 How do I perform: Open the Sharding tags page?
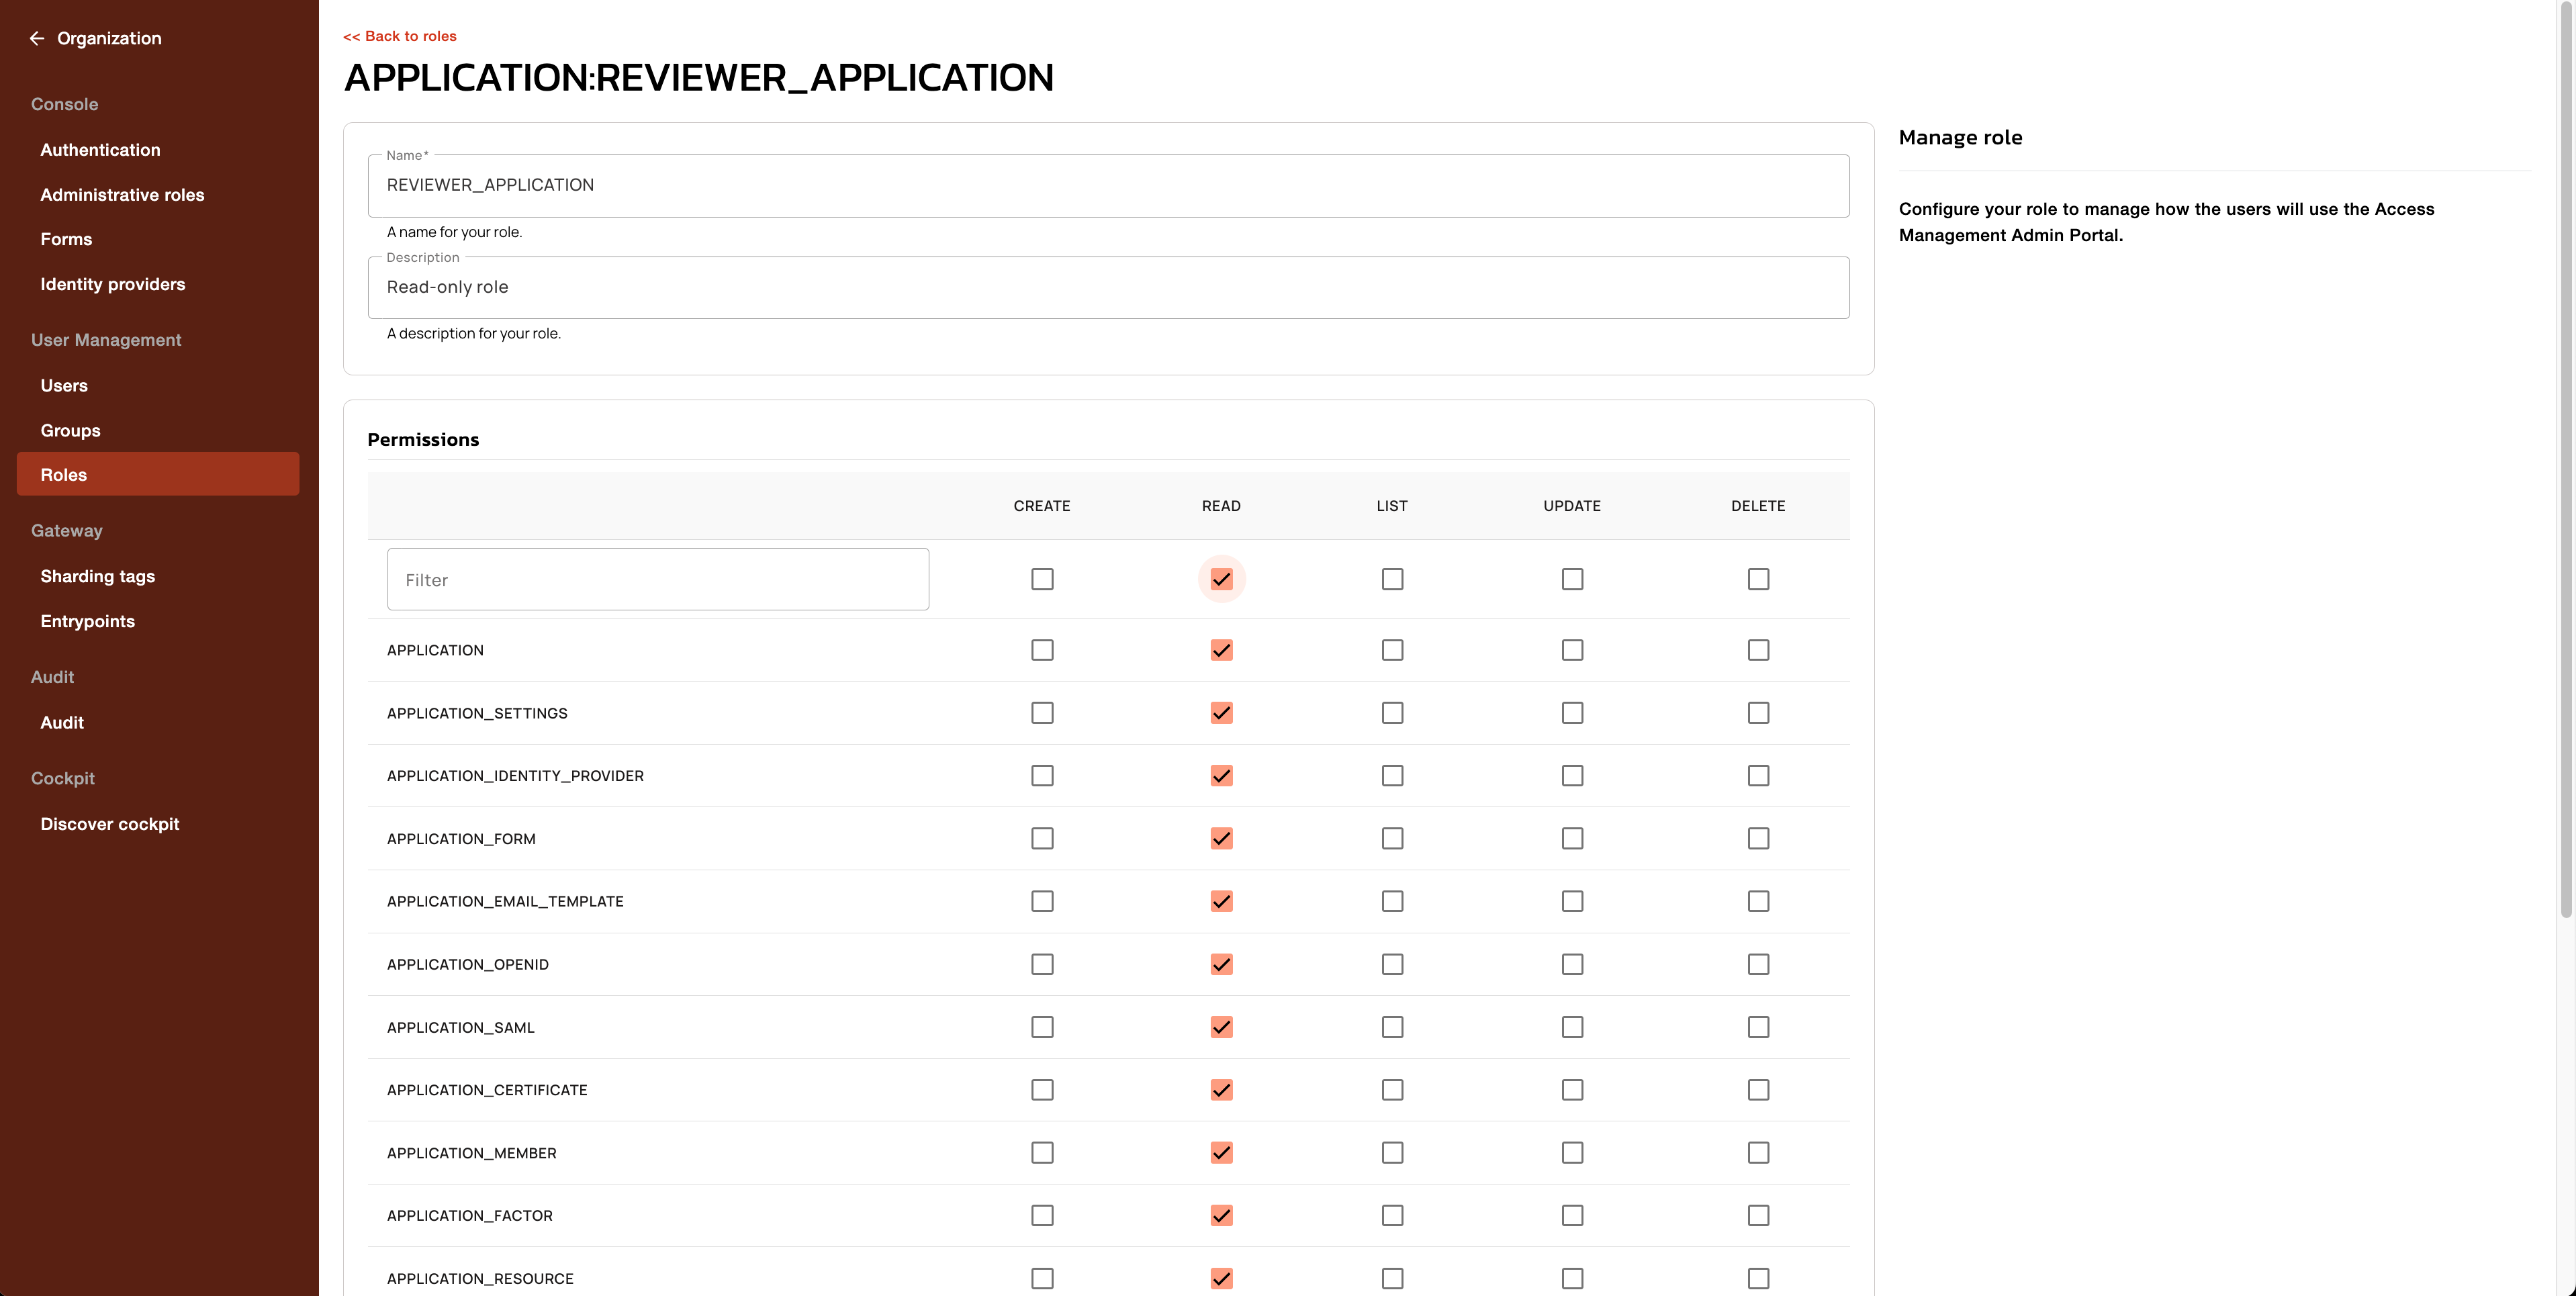coord(97,576)
